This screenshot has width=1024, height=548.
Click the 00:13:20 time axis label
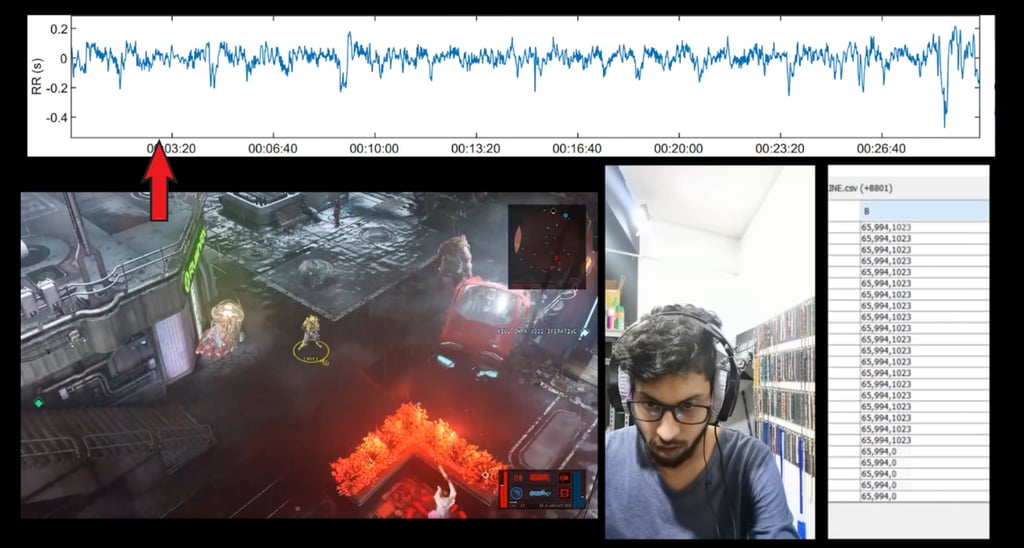point(475,149)
